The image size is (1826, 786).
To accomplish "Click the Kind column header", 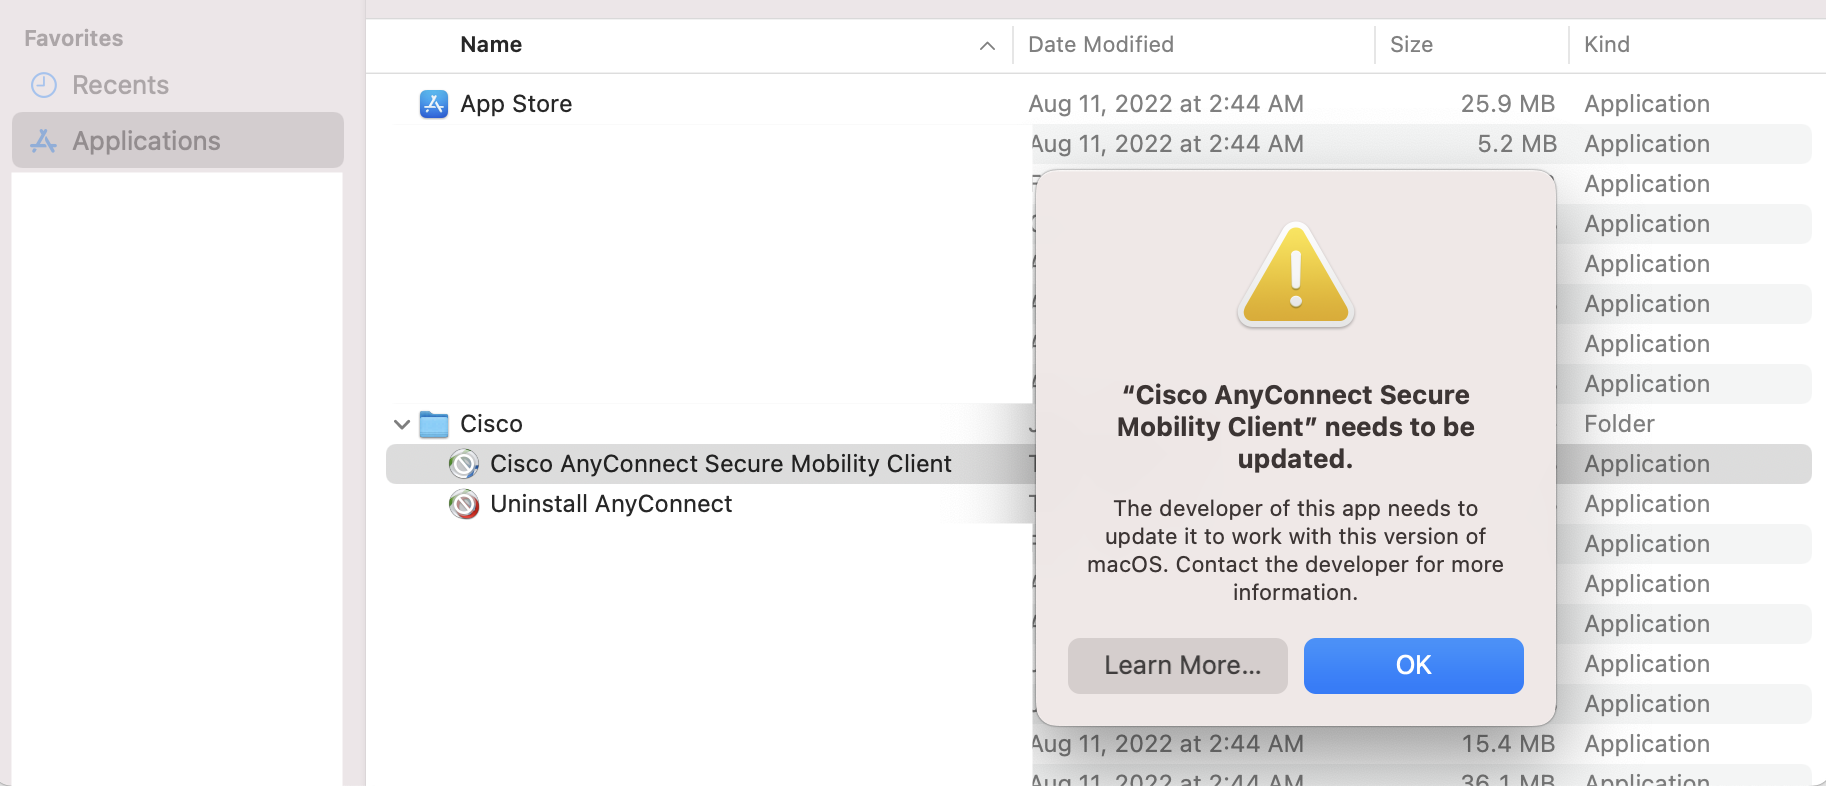I will 1606,44.
